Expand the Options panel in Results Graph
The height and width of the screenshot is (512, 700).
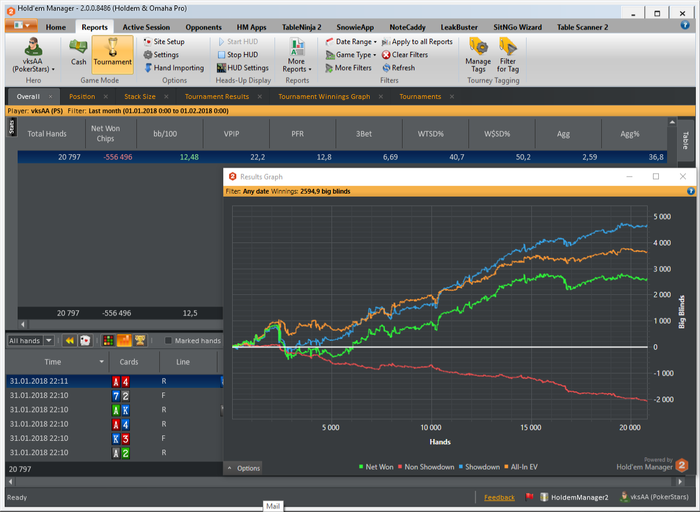[243, 468]
